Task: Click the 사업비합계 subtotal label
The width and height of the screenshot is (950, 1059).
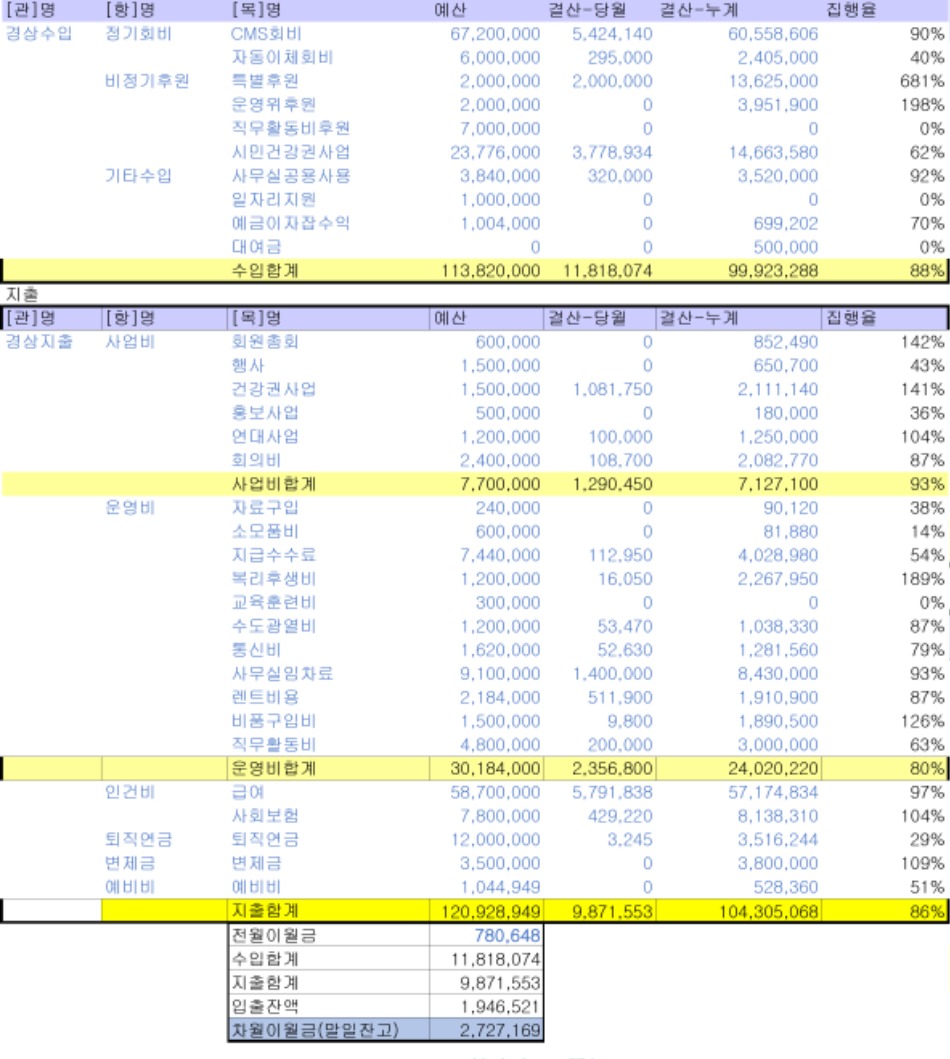Action: pyautogui.click(x=273, y=484)
